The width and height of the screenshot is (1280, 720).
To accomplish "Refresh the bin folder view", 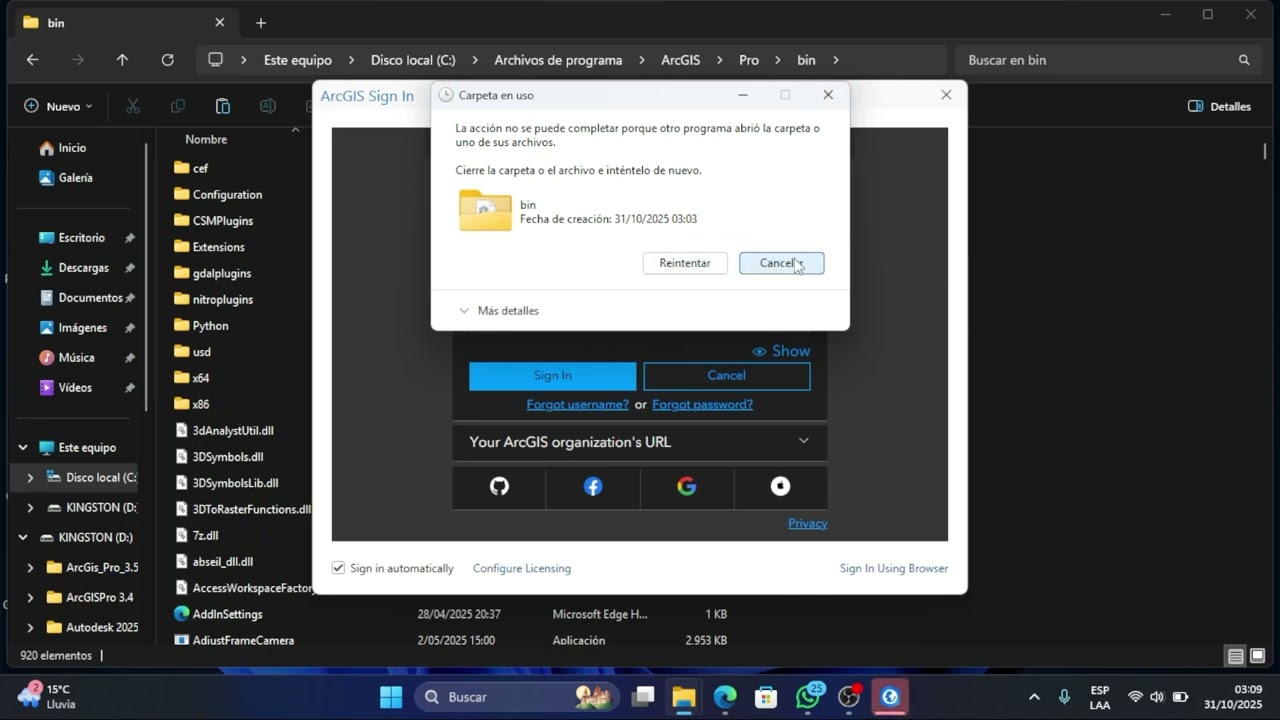I will [x=167, y=60].
